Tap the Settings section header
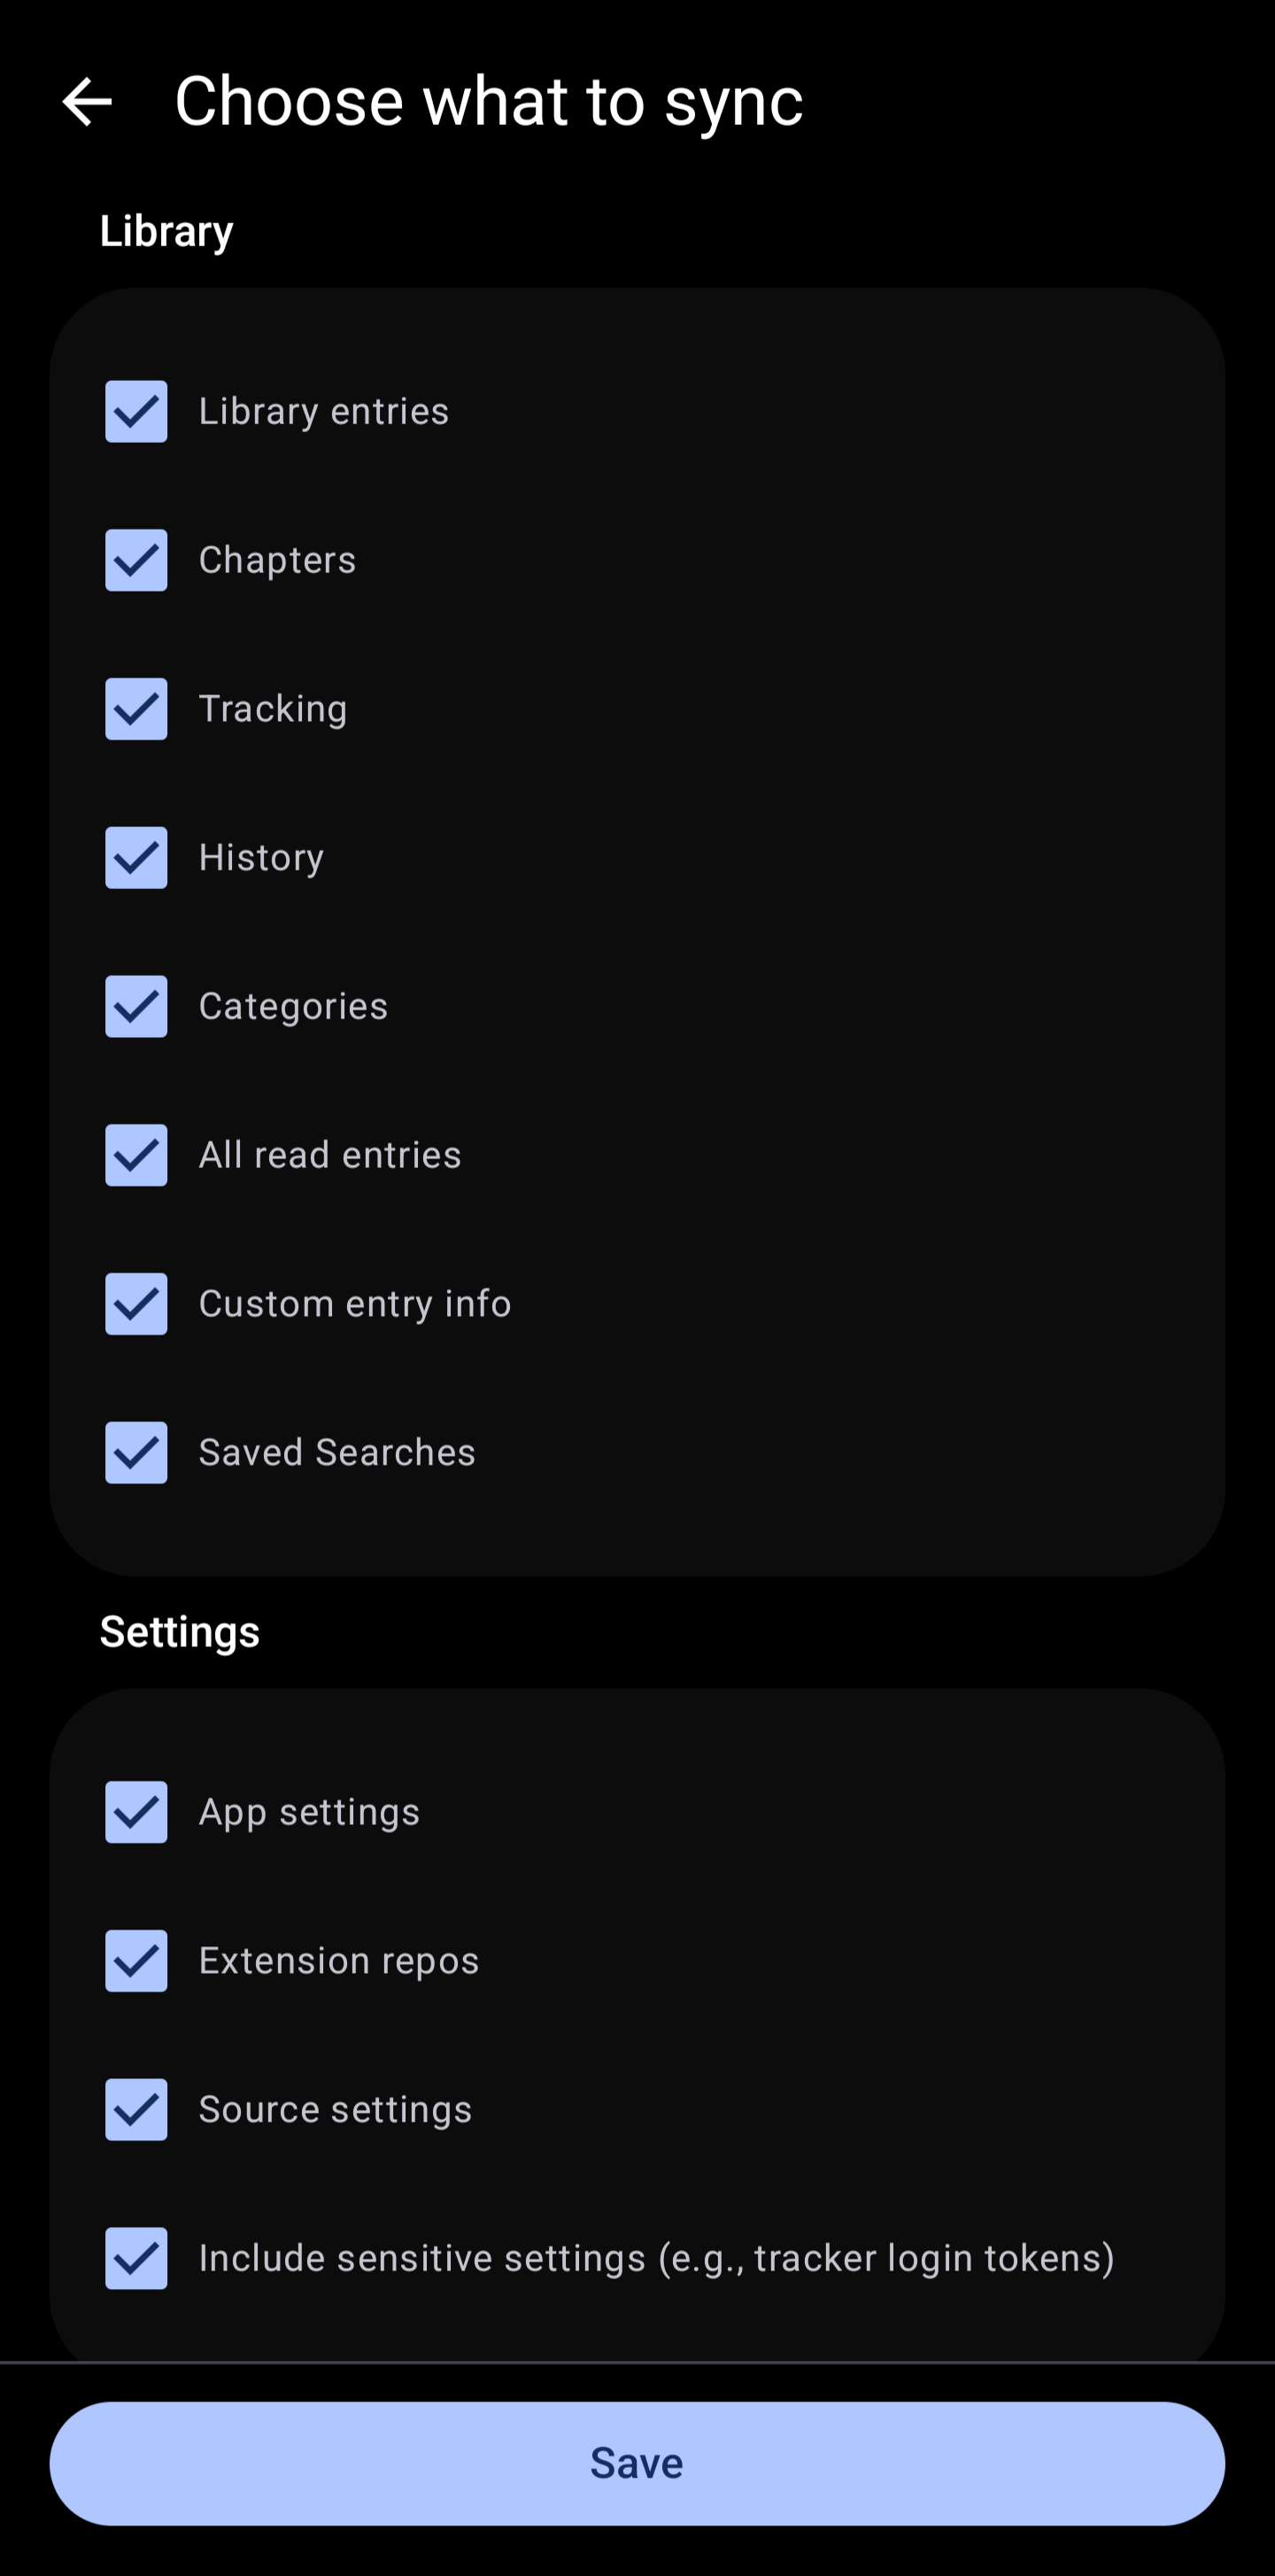Screen dimensions: 1275x2576 [x=180, y=1632]
